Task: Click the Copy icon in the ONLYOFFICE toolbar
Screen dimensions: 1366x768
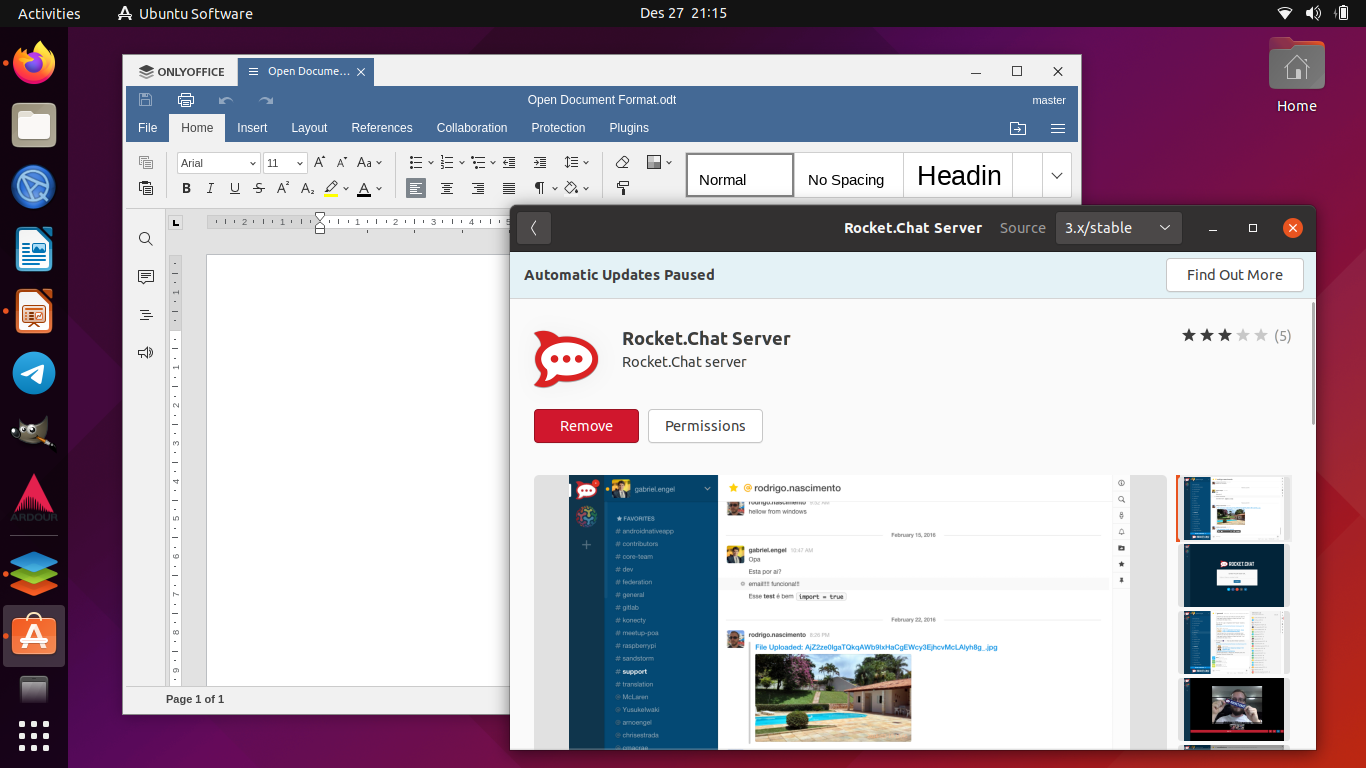Action: pyautogui.click(x=146, y=162)
